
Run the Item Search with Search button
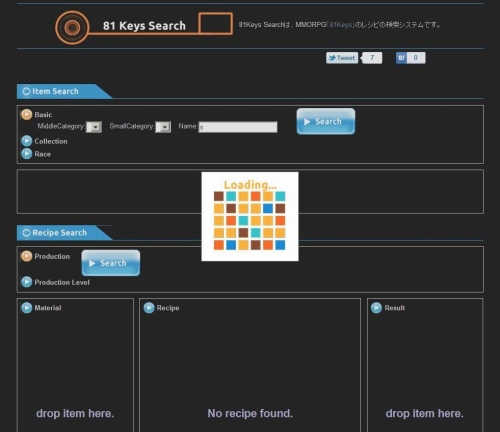[326, 121]
